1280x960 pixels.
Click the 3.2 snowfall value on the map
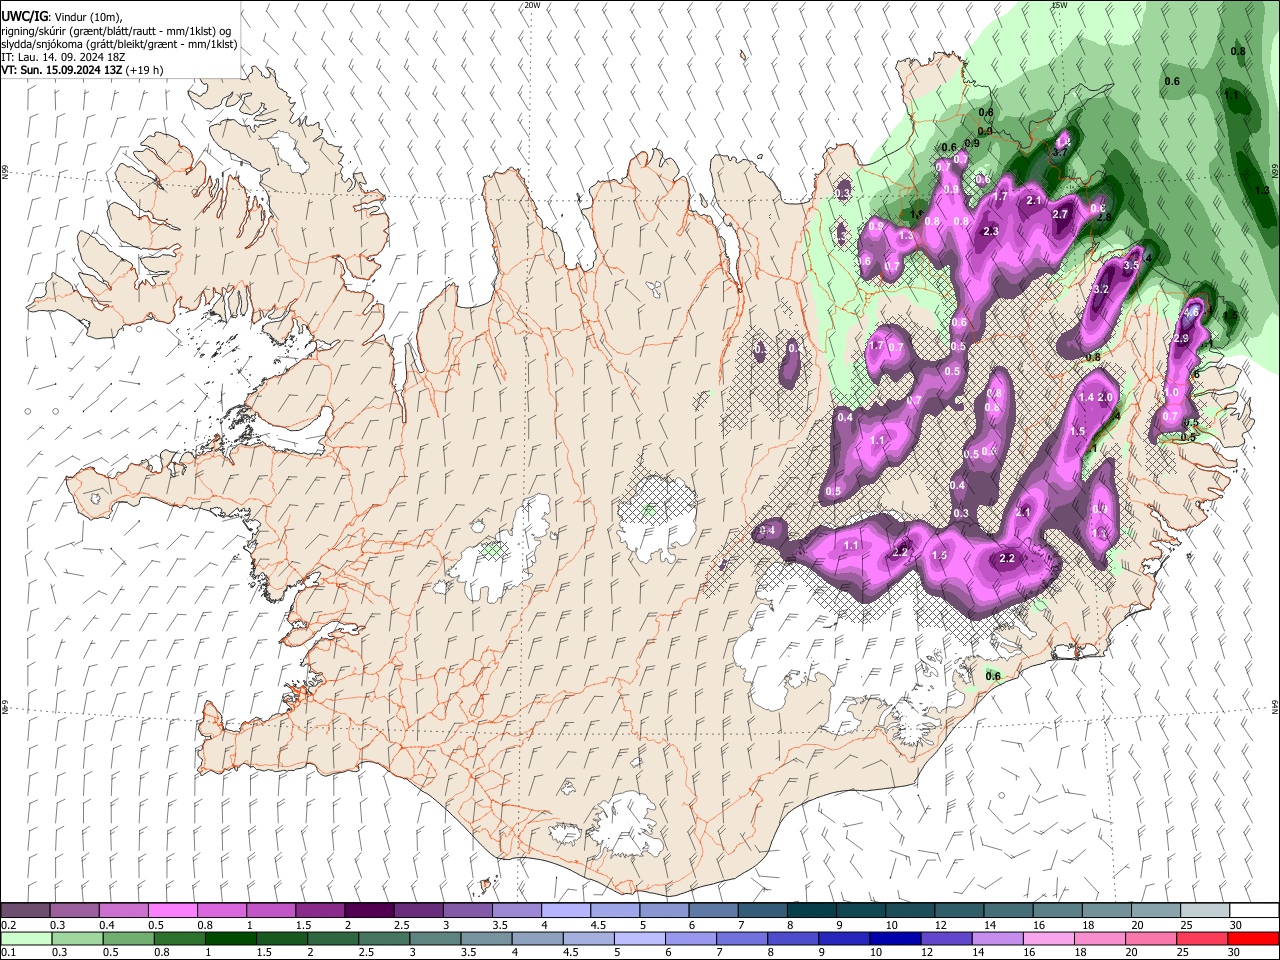[x=1102, y=289]
